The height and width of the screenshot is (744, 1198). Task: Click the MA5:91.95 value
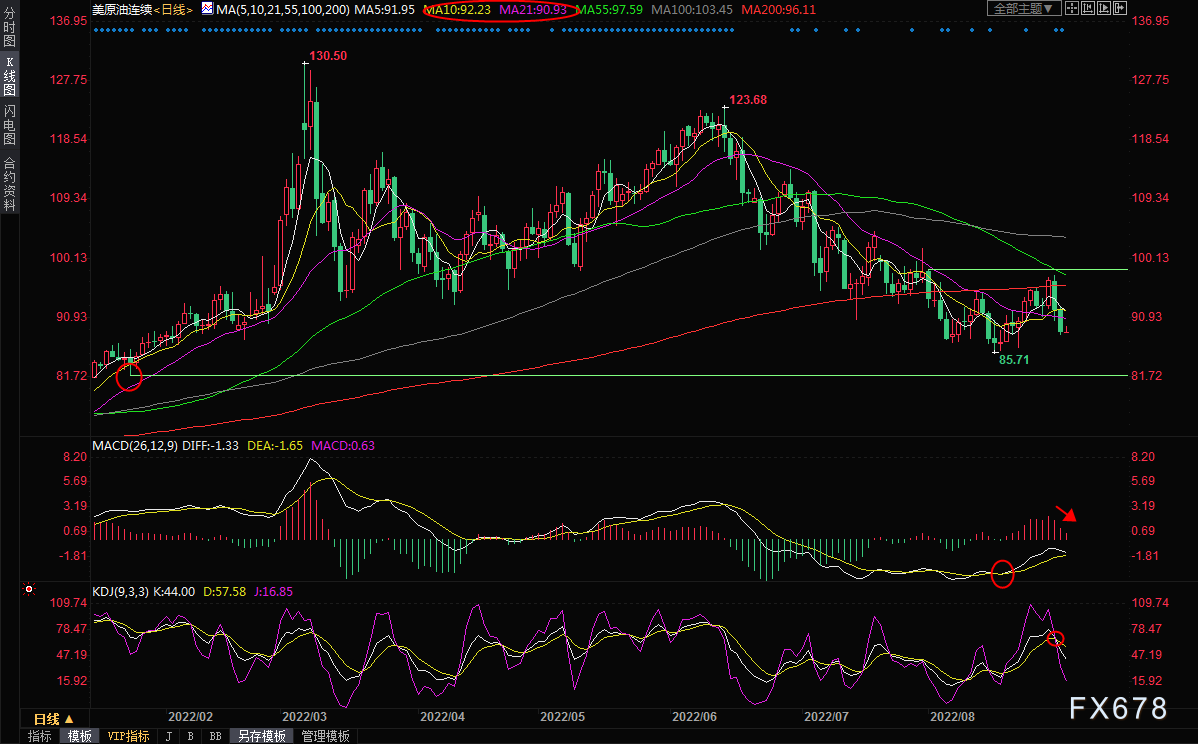(x=384, y=10)
